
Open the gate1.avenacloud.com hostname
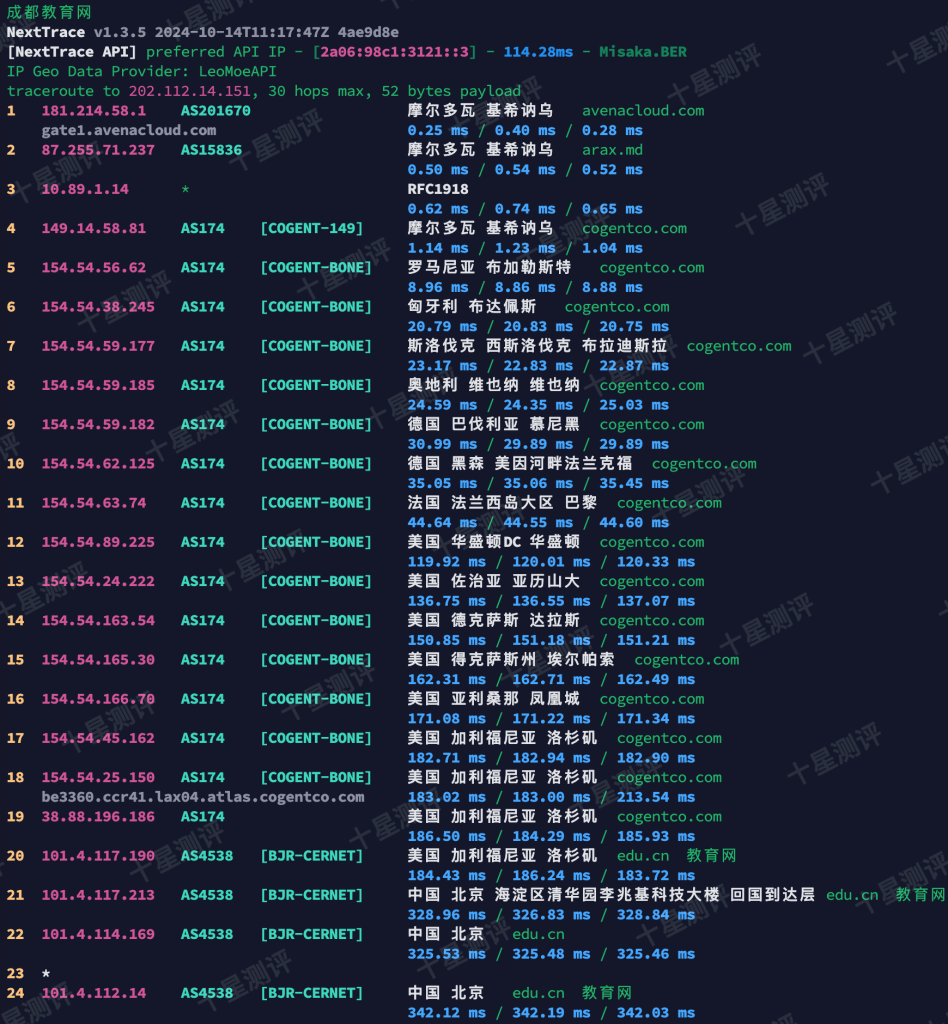tap(128, 130)
